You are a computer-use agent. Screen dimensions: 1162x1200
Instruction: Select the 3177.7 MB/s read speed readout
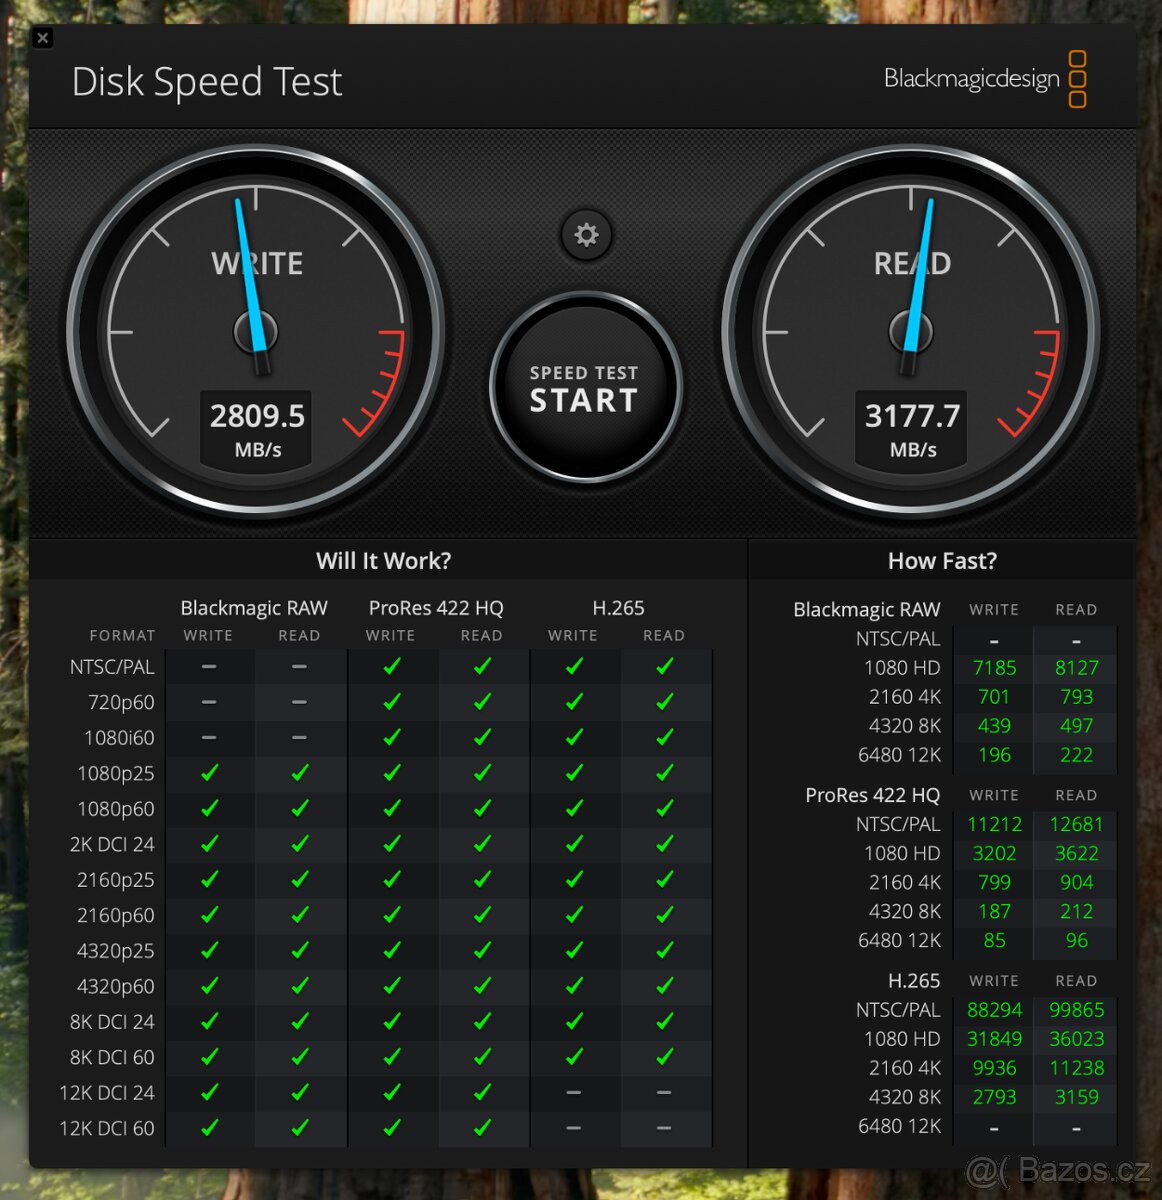912,416
